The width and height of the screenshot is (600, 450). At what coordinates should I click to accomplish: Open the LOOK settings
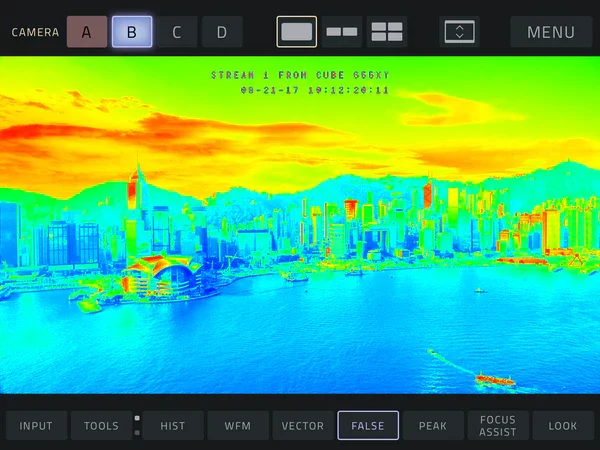pyautogui.click(x=563, y=426)
